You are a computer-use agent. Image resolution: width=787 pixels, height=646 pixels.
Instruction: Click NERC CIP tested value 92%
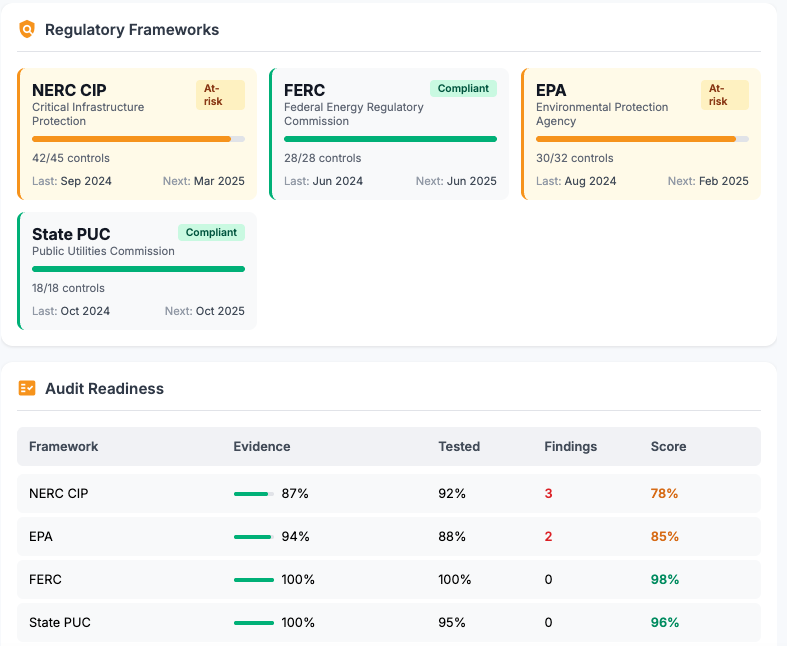coord(452,493)
